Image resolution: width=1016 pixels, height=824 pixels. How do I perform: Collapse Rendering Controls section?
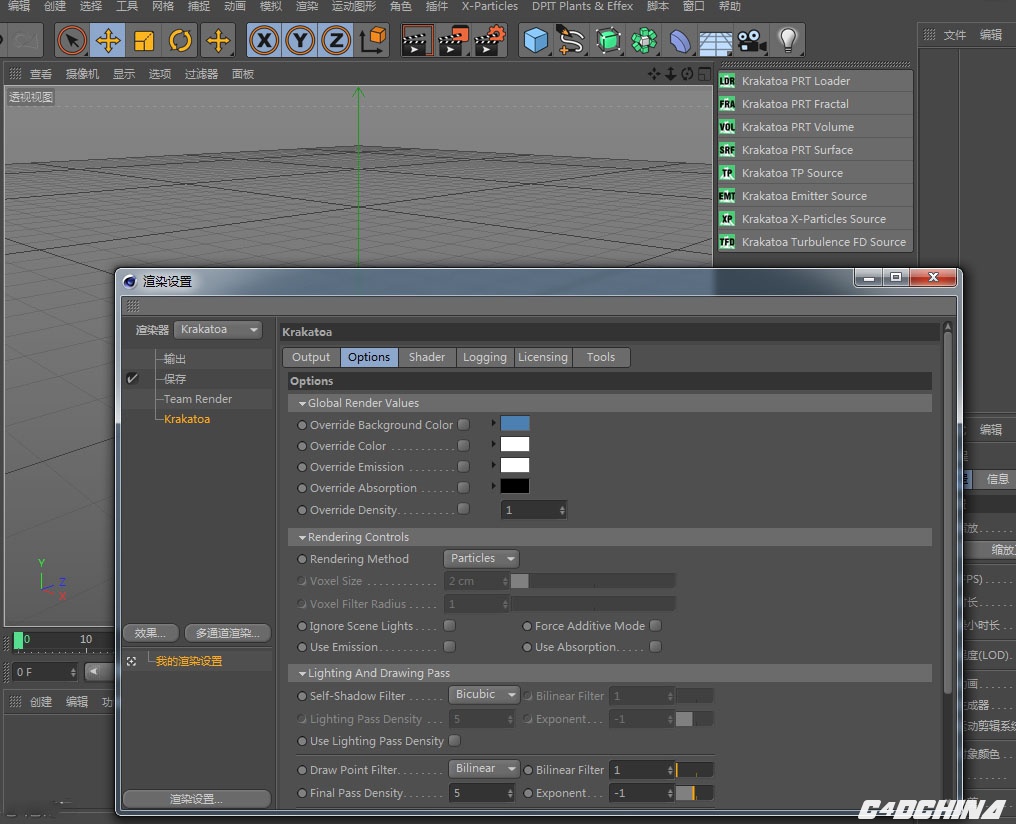302,537
